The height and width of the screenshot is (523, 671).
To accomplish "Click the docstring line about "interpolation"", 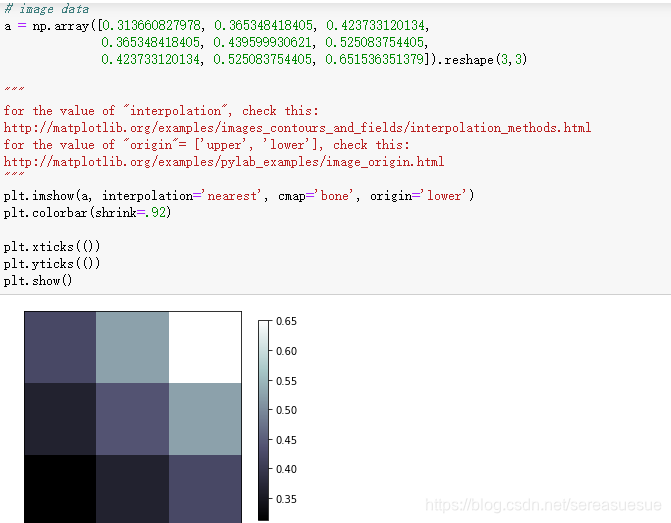I will 161,111.
